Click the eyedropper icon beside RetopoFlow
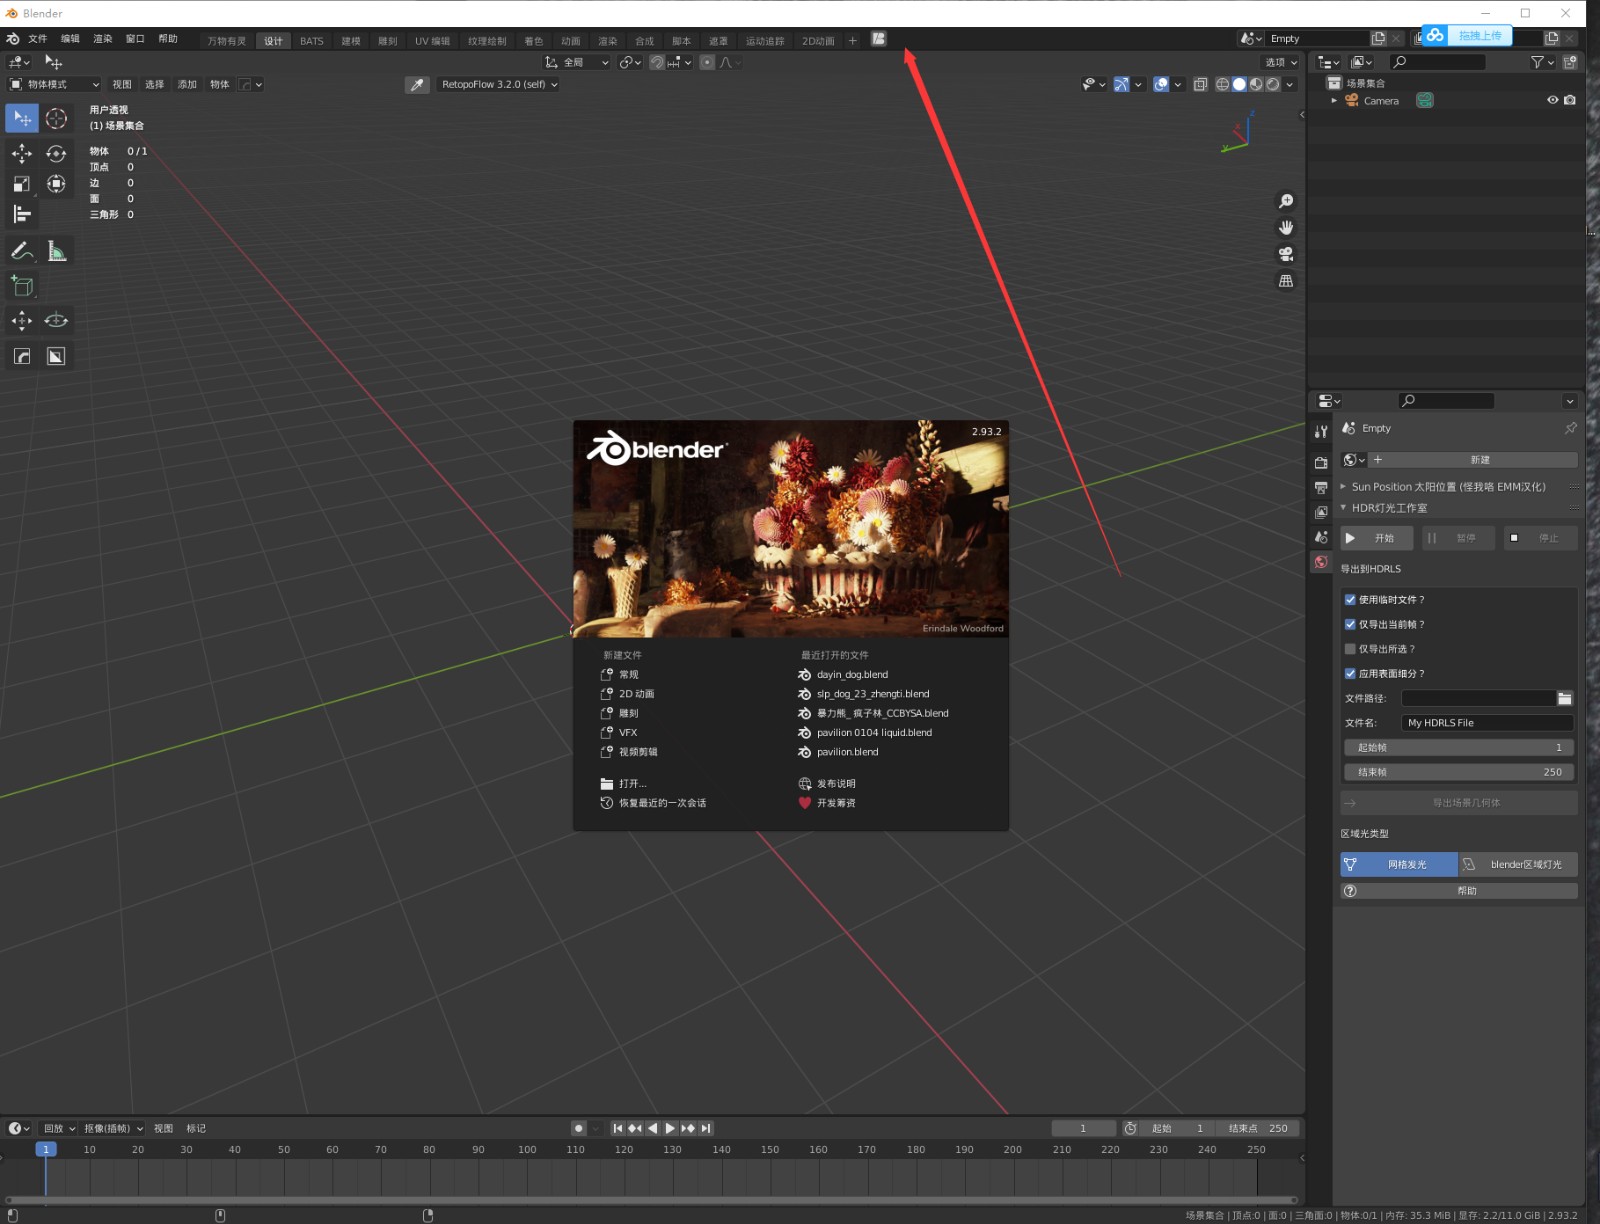Screen dimensions: 1600x1224 pyautogui.click(x=417, y=85)
